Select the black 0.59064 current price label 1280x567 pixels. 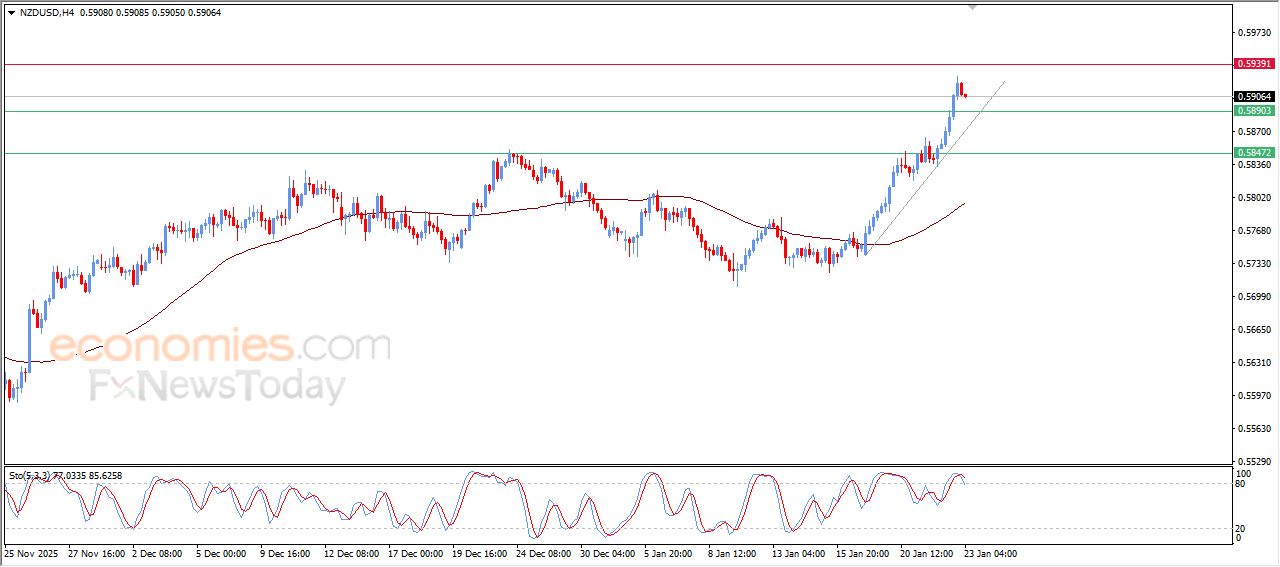click(1254, 97)
